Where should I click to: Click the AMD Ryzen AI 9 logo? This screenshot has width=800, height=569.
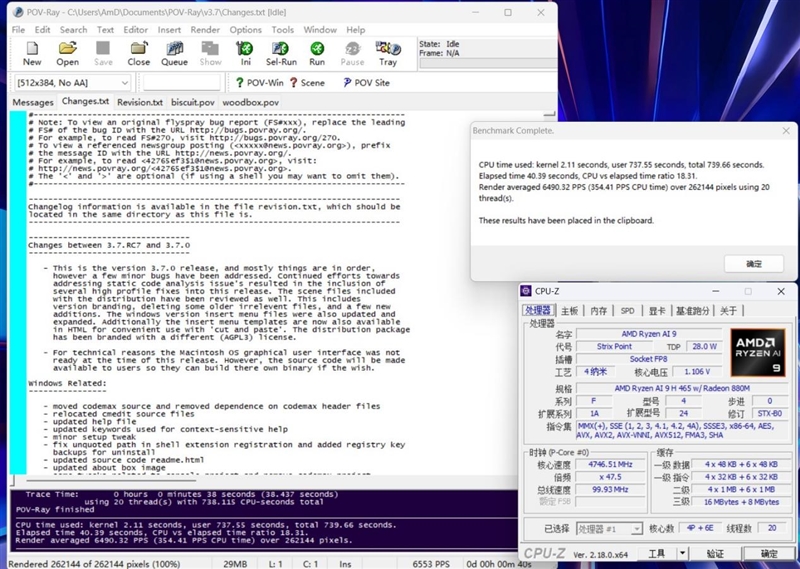coord(758,352)
